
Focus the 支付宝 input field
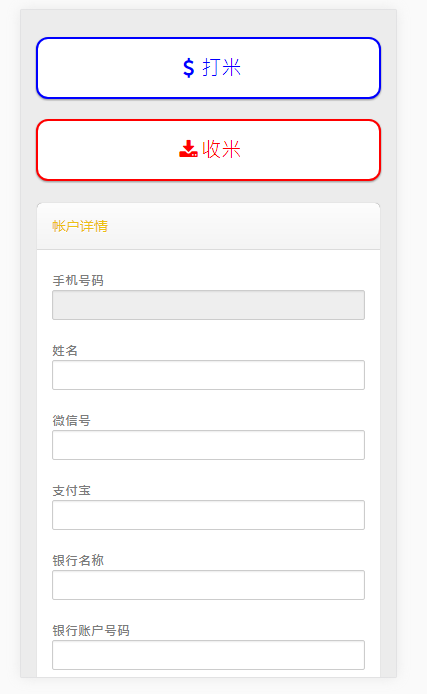click(208, 515)
